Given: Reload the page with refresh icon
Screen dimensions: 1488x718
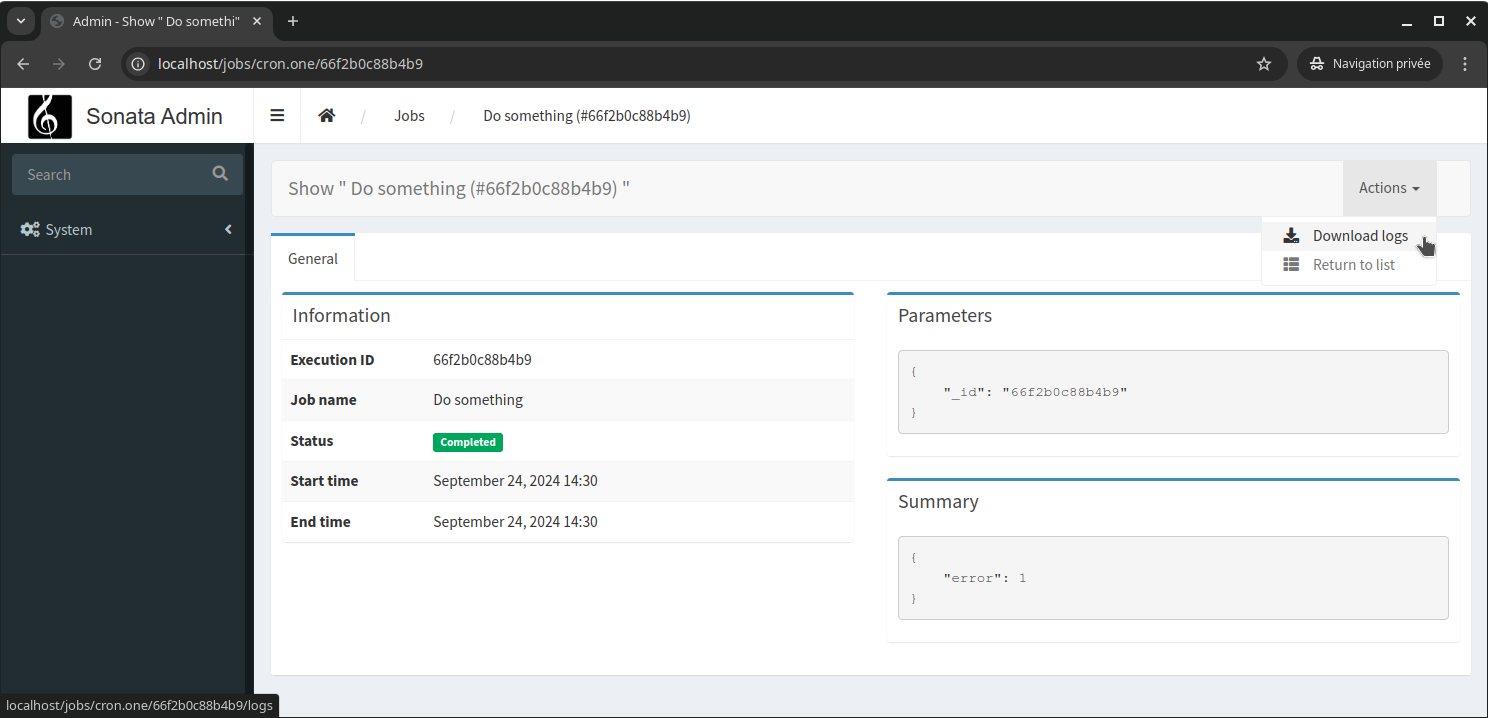Looking at the screenshot, I should [x=95, y=64].
